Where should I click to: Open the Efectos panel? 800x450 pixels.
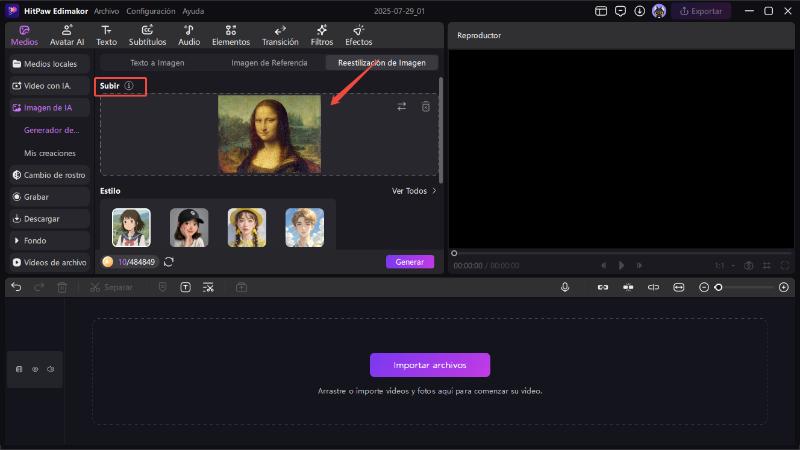(x=358, y=35)
